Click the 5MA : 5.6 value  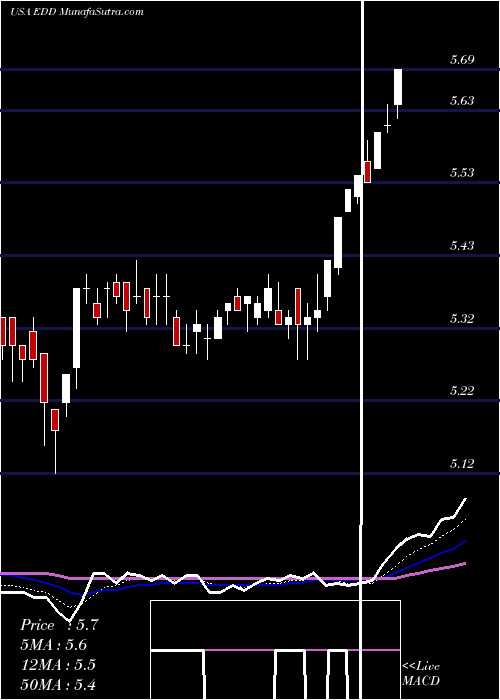(x=54, y=645)
